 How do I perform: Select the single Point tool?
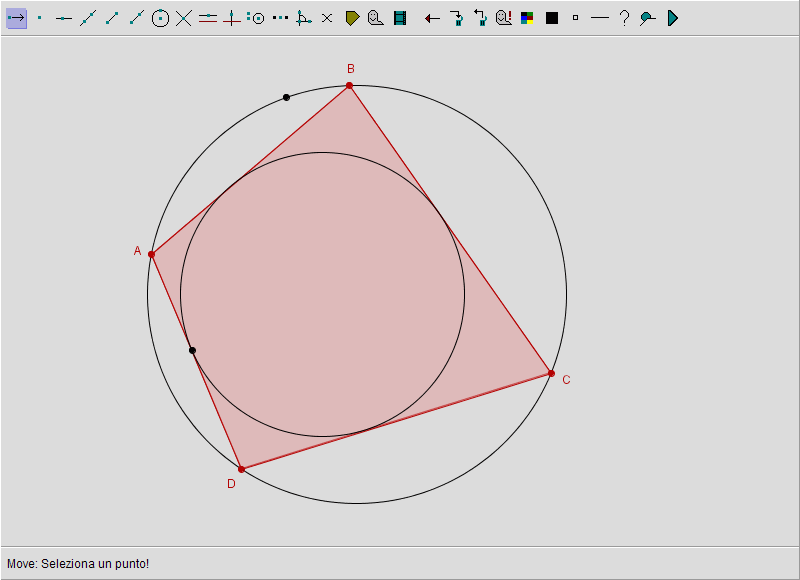[40, 18]
